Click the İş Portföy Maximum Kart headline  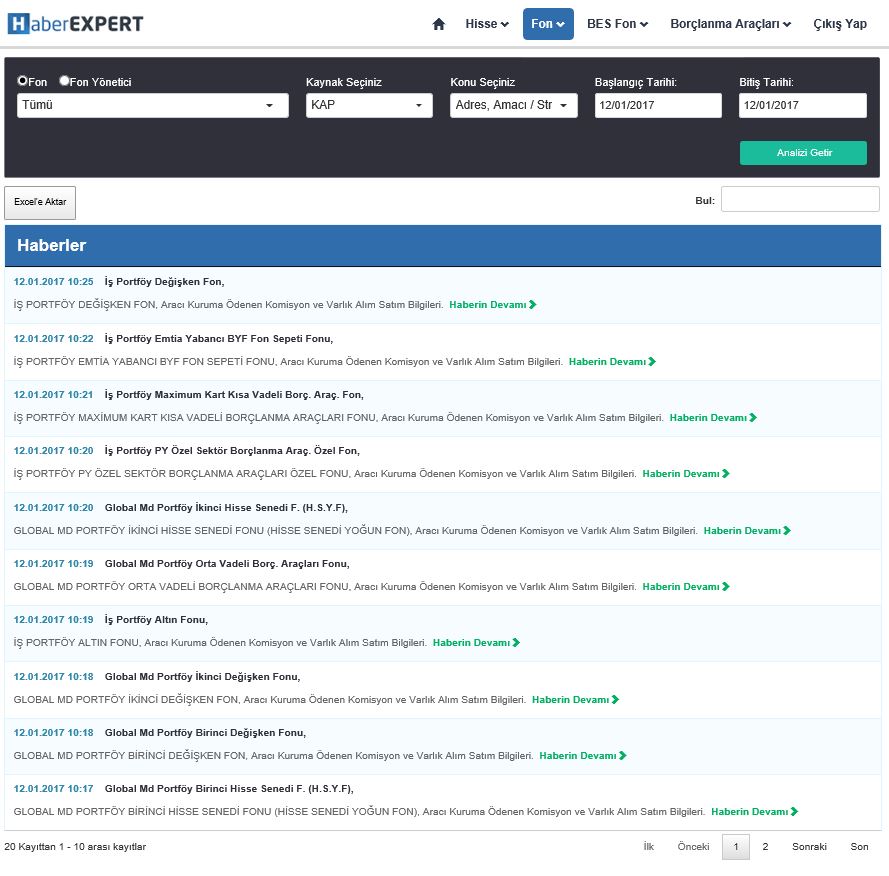(234, 395)
